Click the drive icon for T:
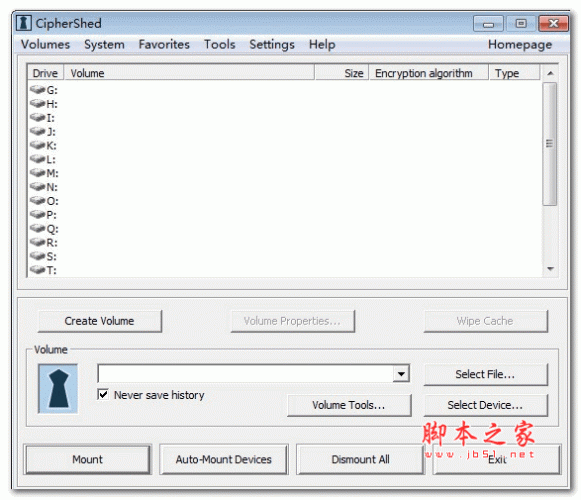 tap(37, 270)
